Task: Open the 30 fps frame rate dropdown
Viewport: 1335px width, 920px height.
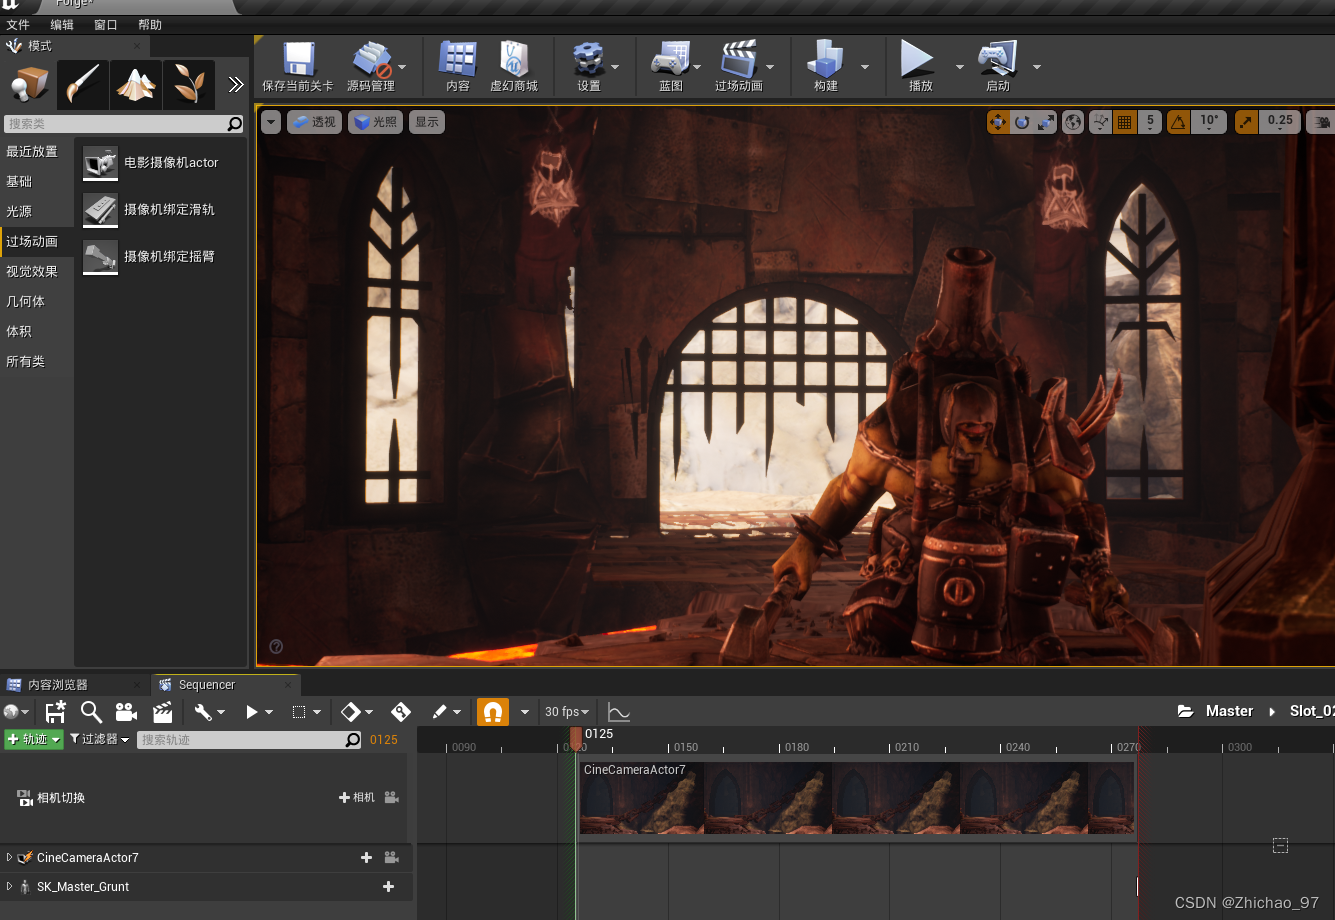Action: tap(567, 712)
